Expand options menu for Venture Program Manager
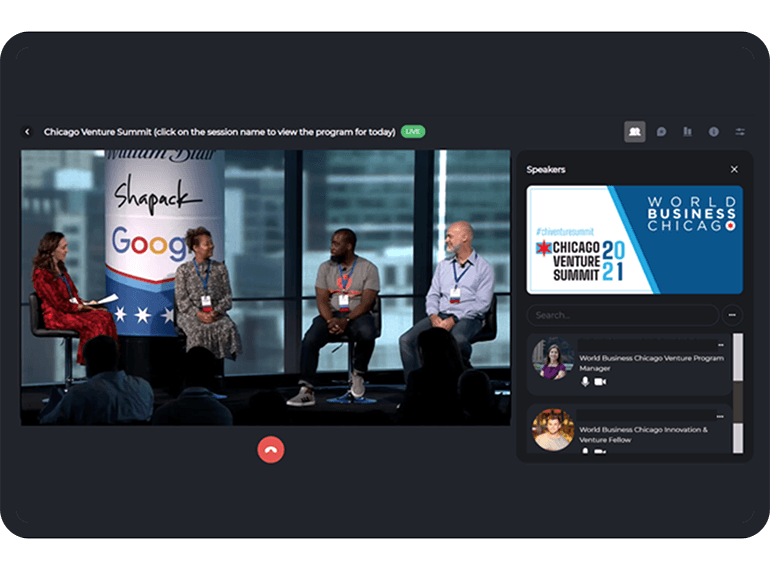The image size is (770, 570). pyautogui.click(x=720, y=345)
